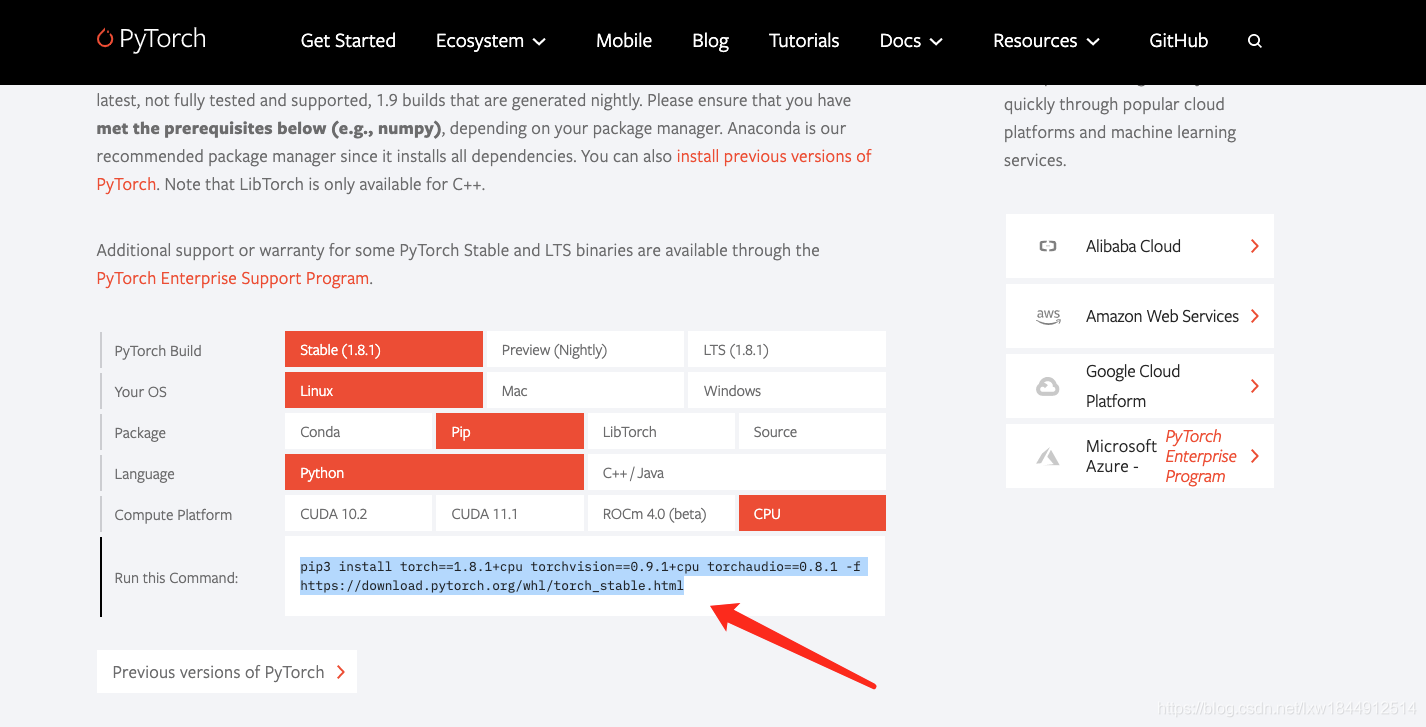The image size is (1426, 727).
Task: Click 'met the prerequisites below' bold text
Action: [x=212, y=128]
